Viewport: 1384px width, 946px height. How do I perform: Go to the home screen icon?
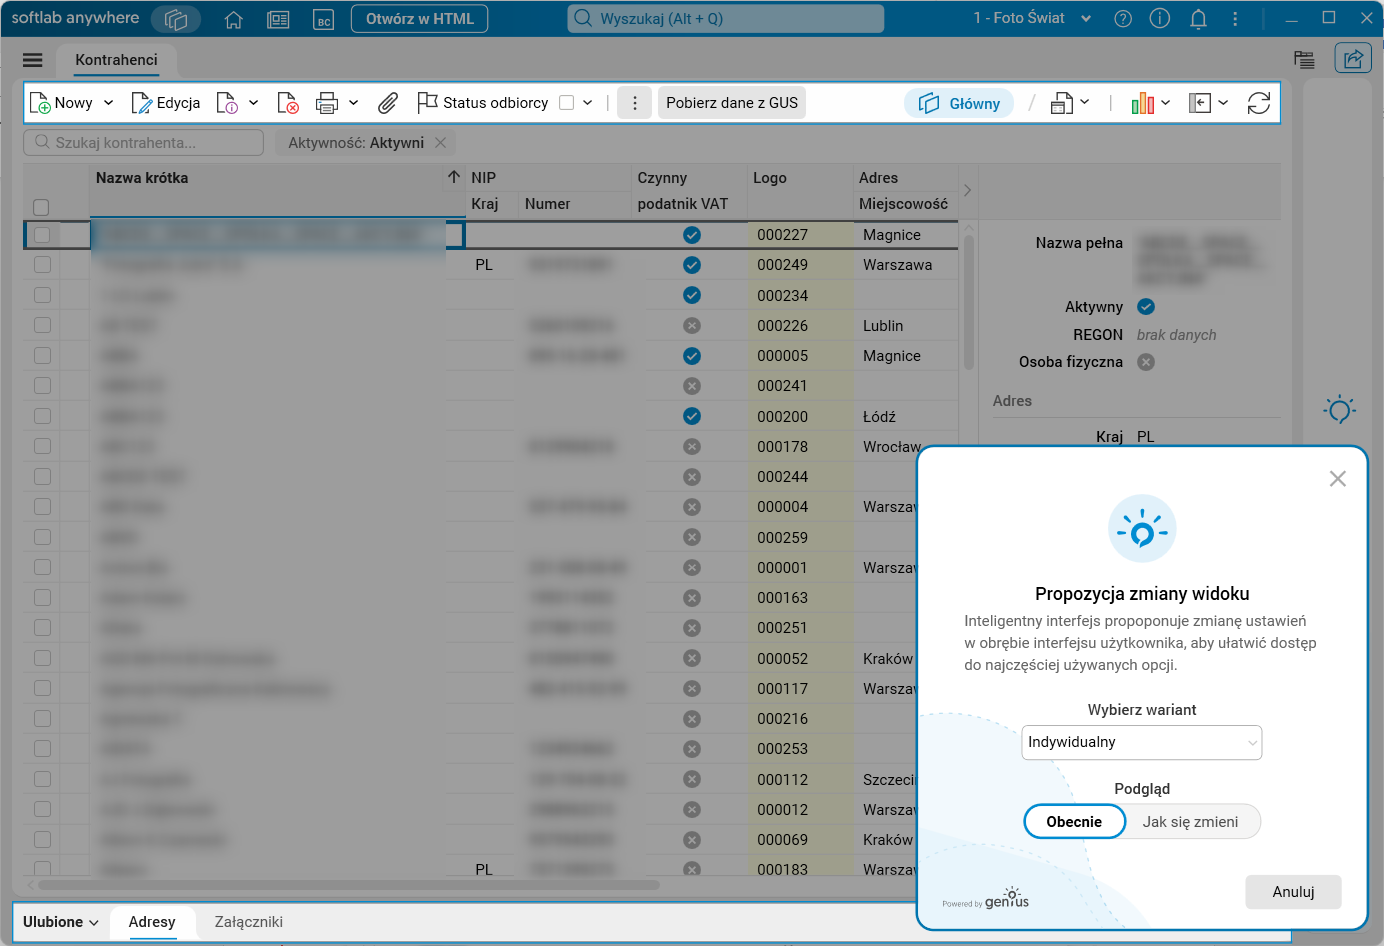(234, 19)
